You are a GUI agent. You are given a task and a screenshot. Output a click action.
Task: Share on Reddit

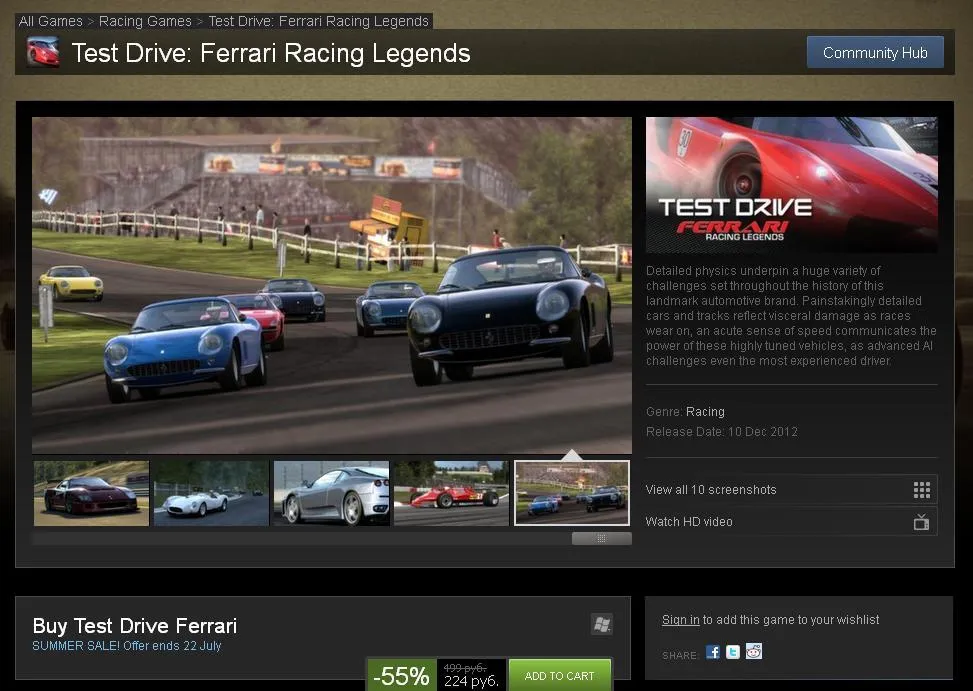click(x=753, y=651)
